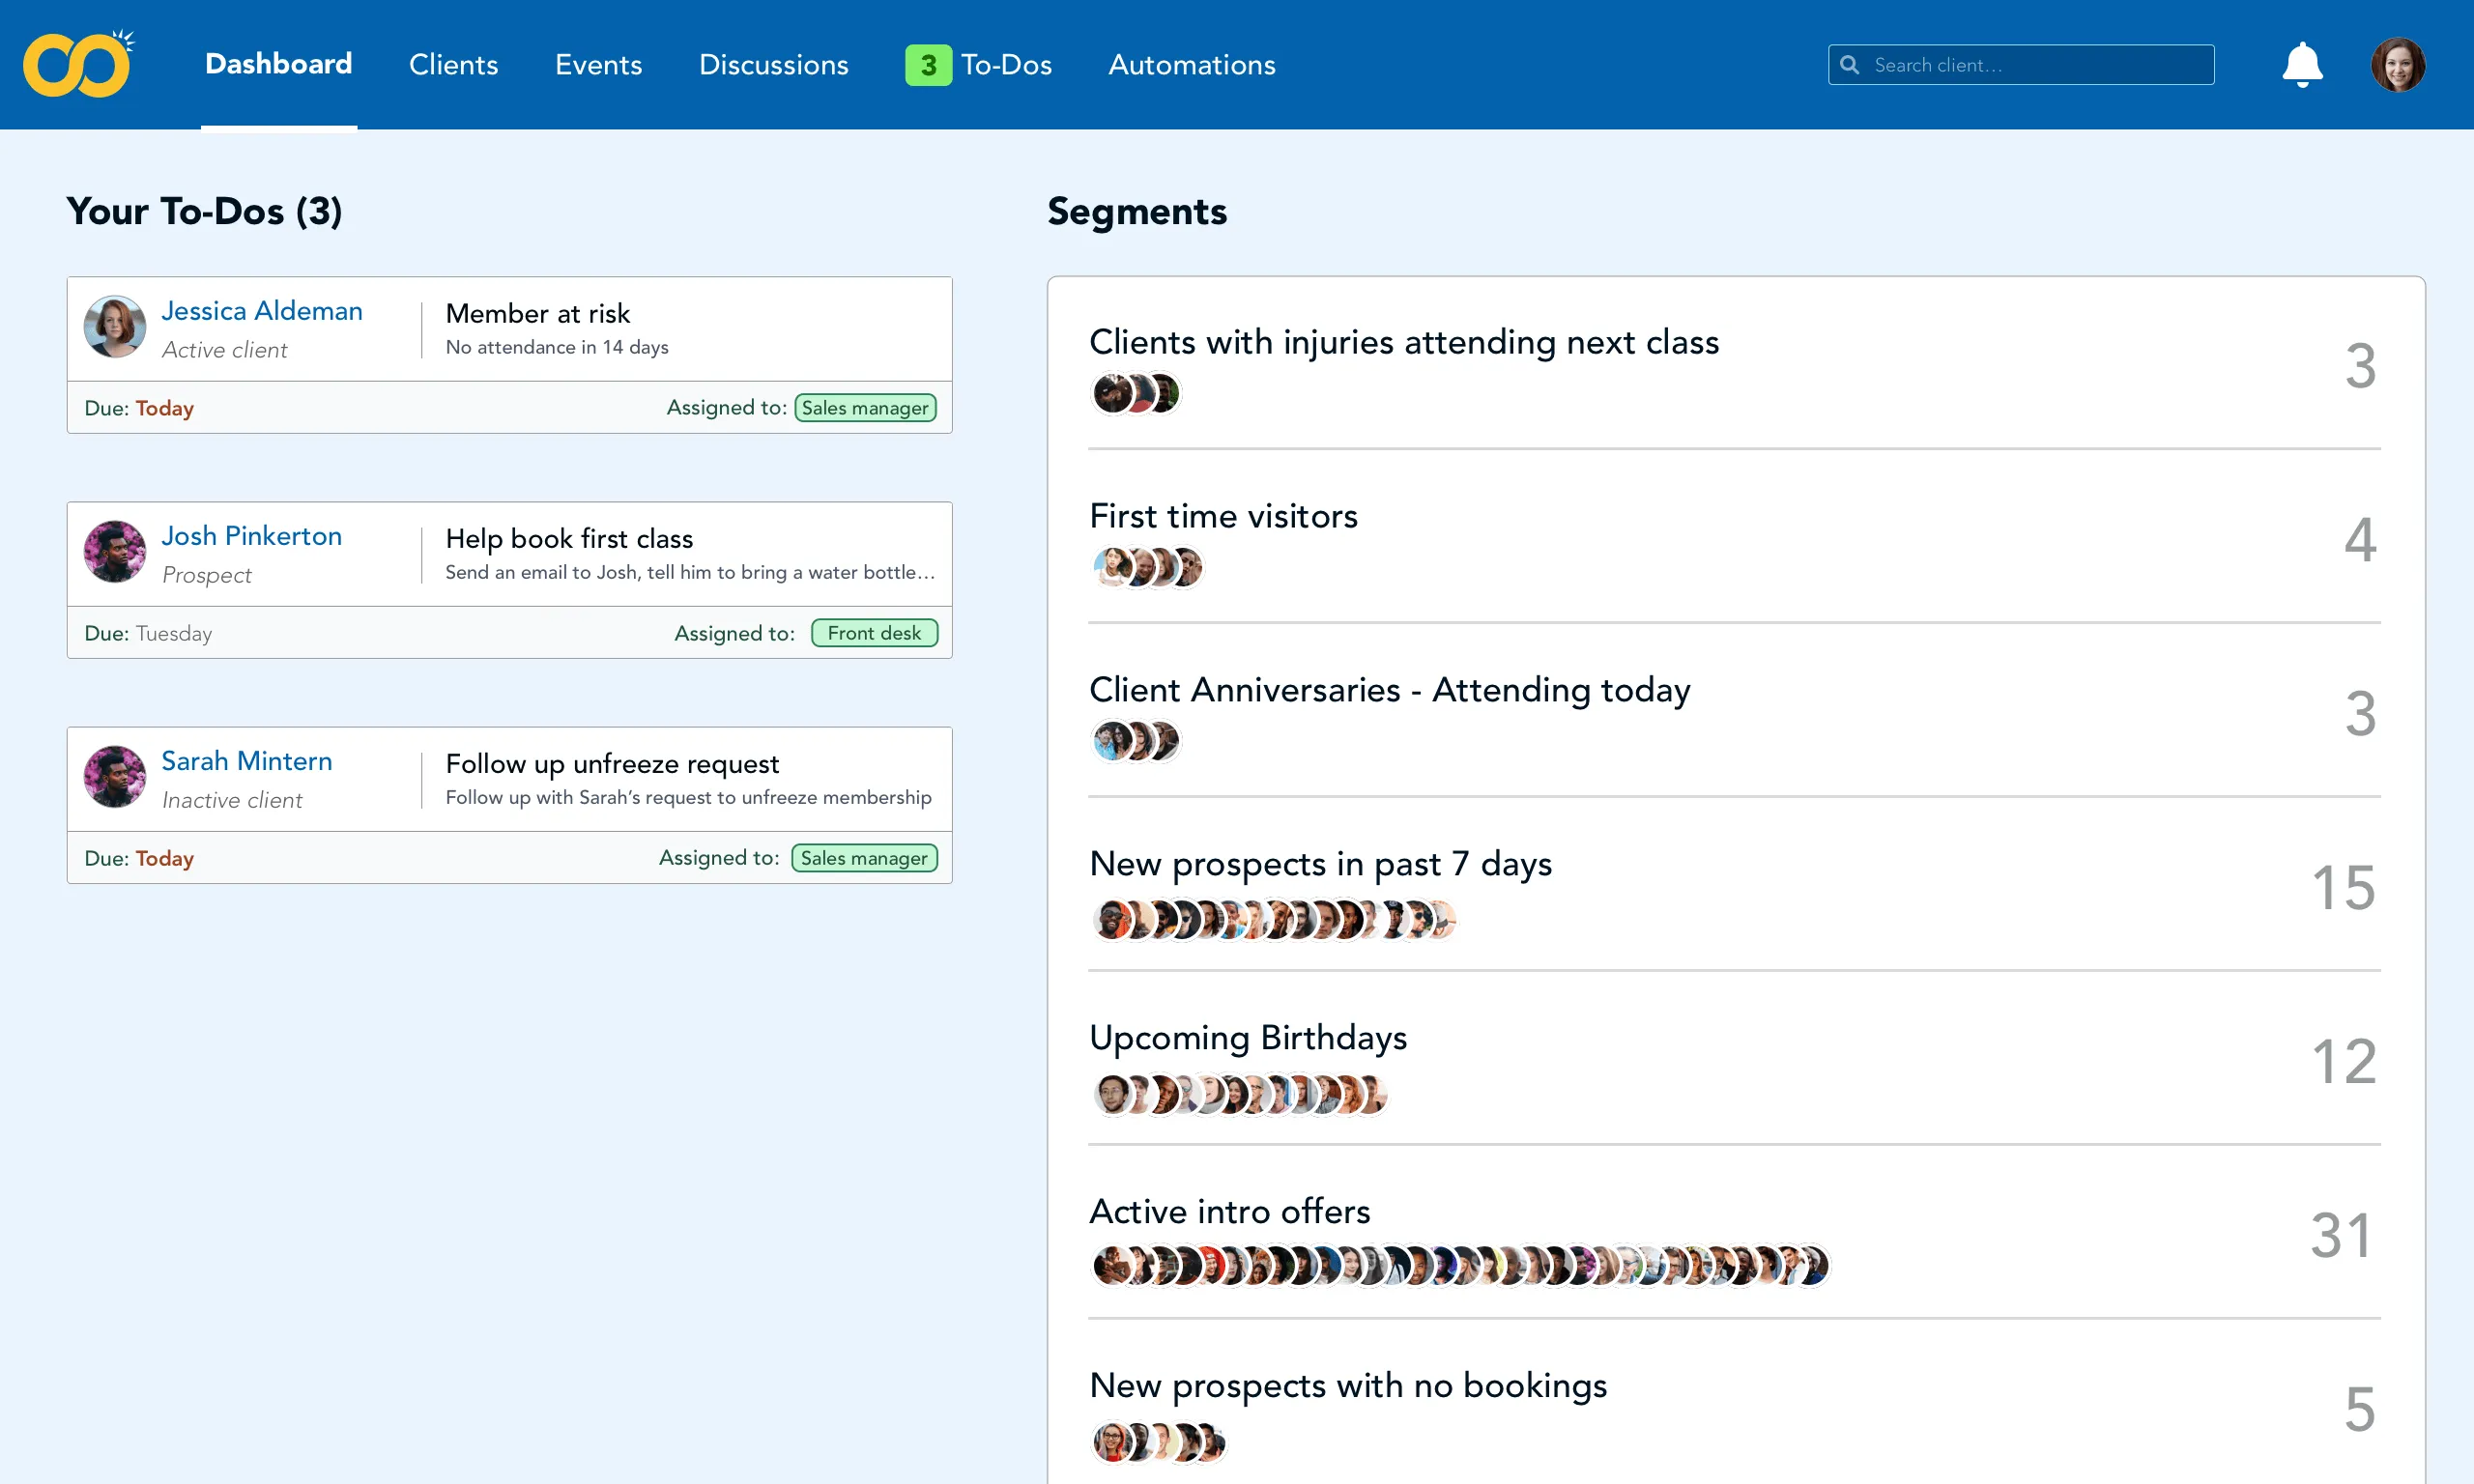Open Josh Pinkerton client link
The width and height of the screenshot is (2474, 1484).
pos(251,536)
